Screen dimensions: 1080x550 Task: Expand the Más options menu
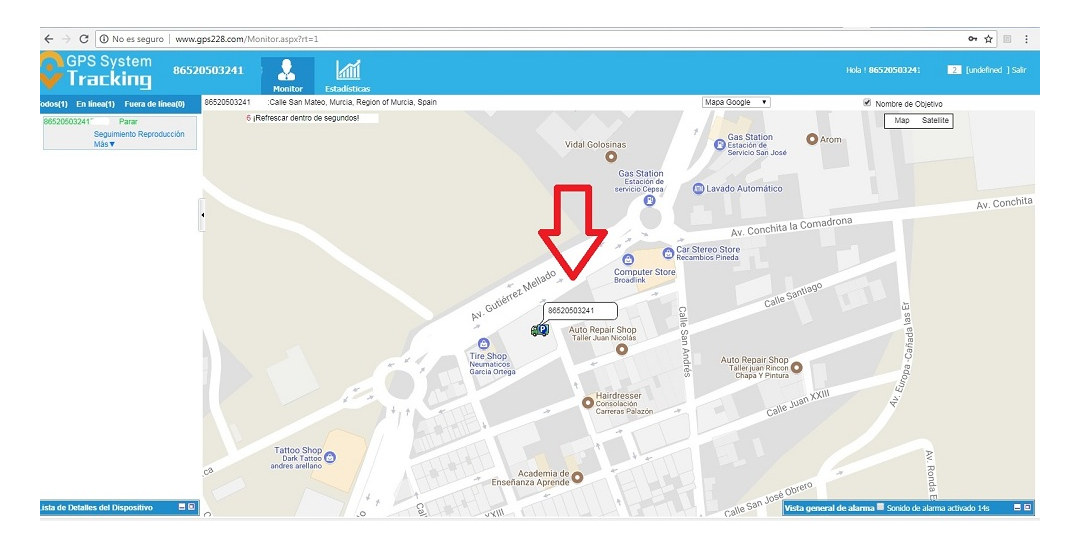tap(105, 145)
